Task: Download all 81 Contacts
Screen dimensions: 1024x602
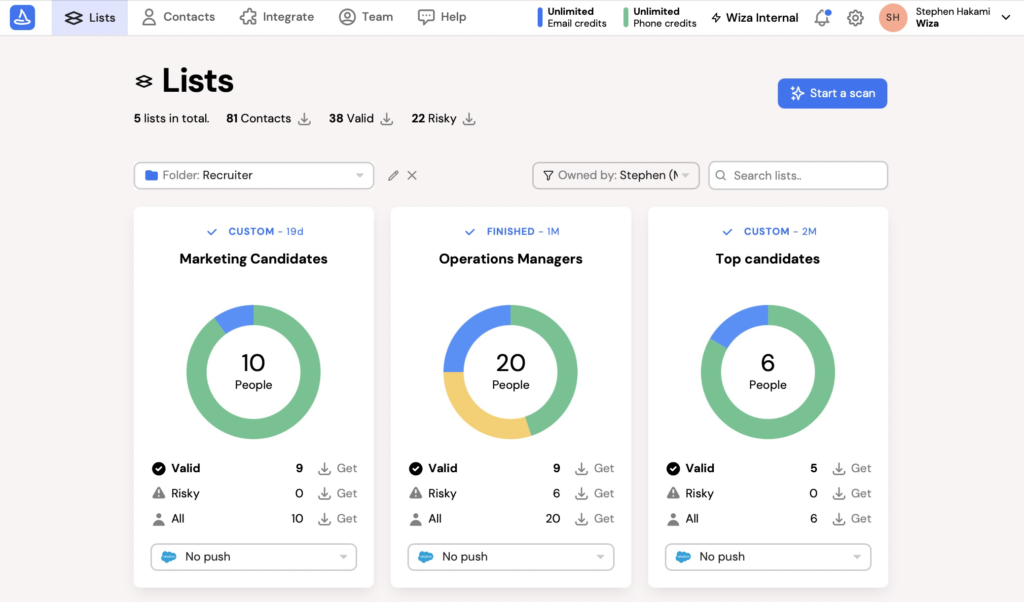Action: point(304,119)
